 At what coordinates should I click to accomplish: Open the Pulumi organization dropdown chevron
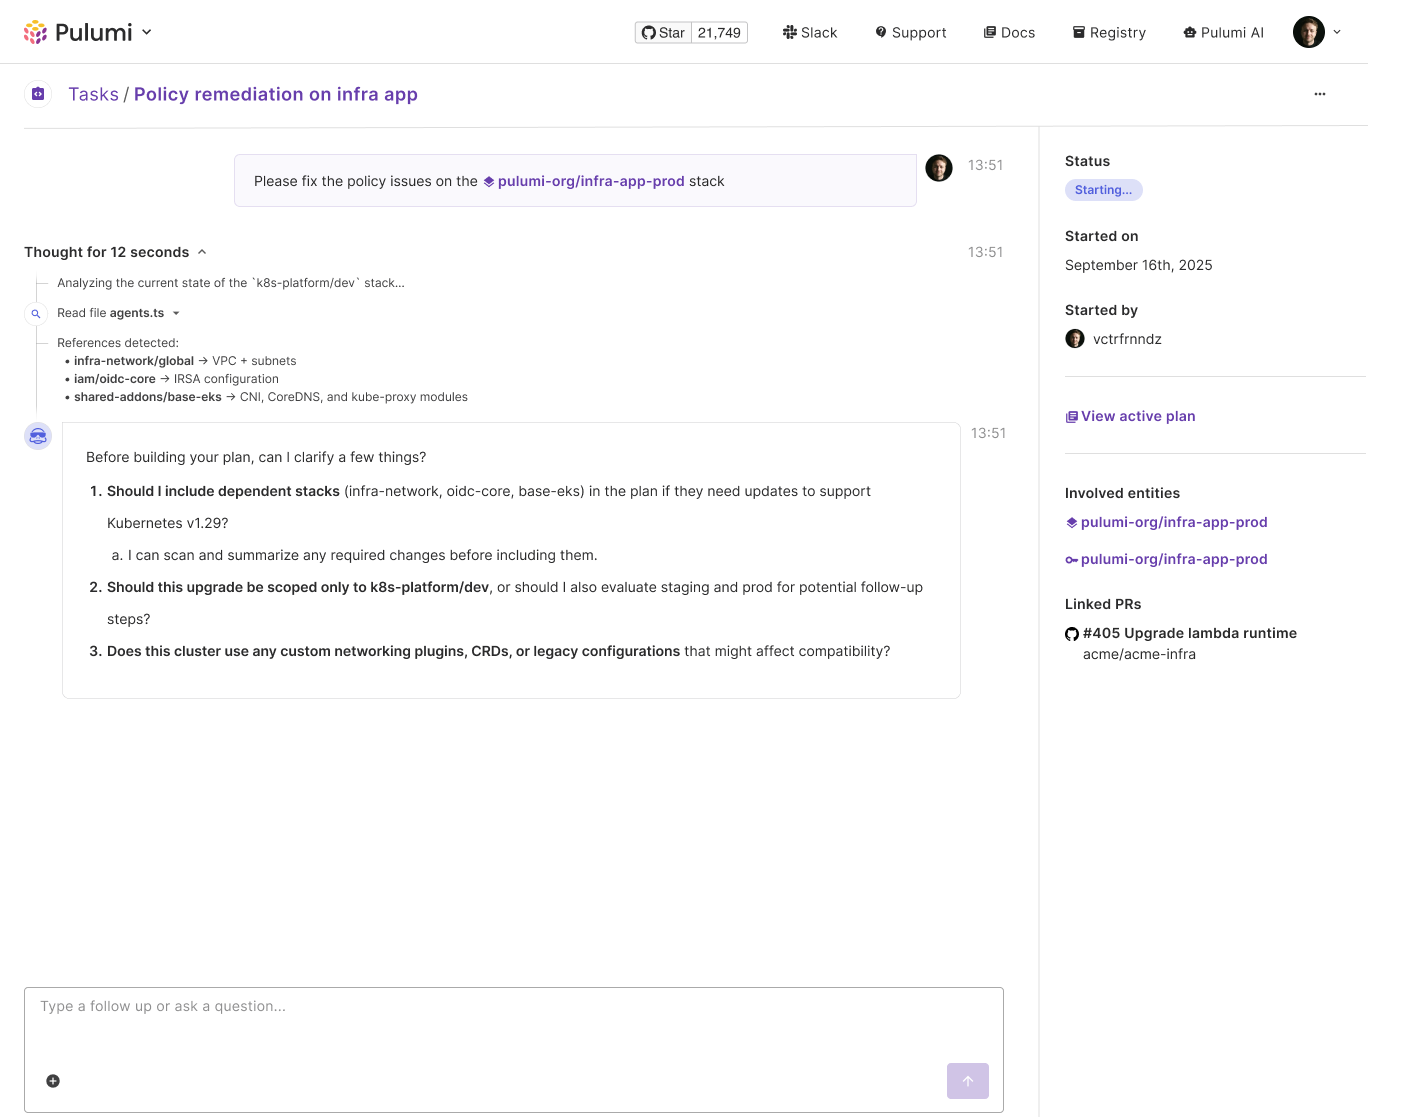147,32
